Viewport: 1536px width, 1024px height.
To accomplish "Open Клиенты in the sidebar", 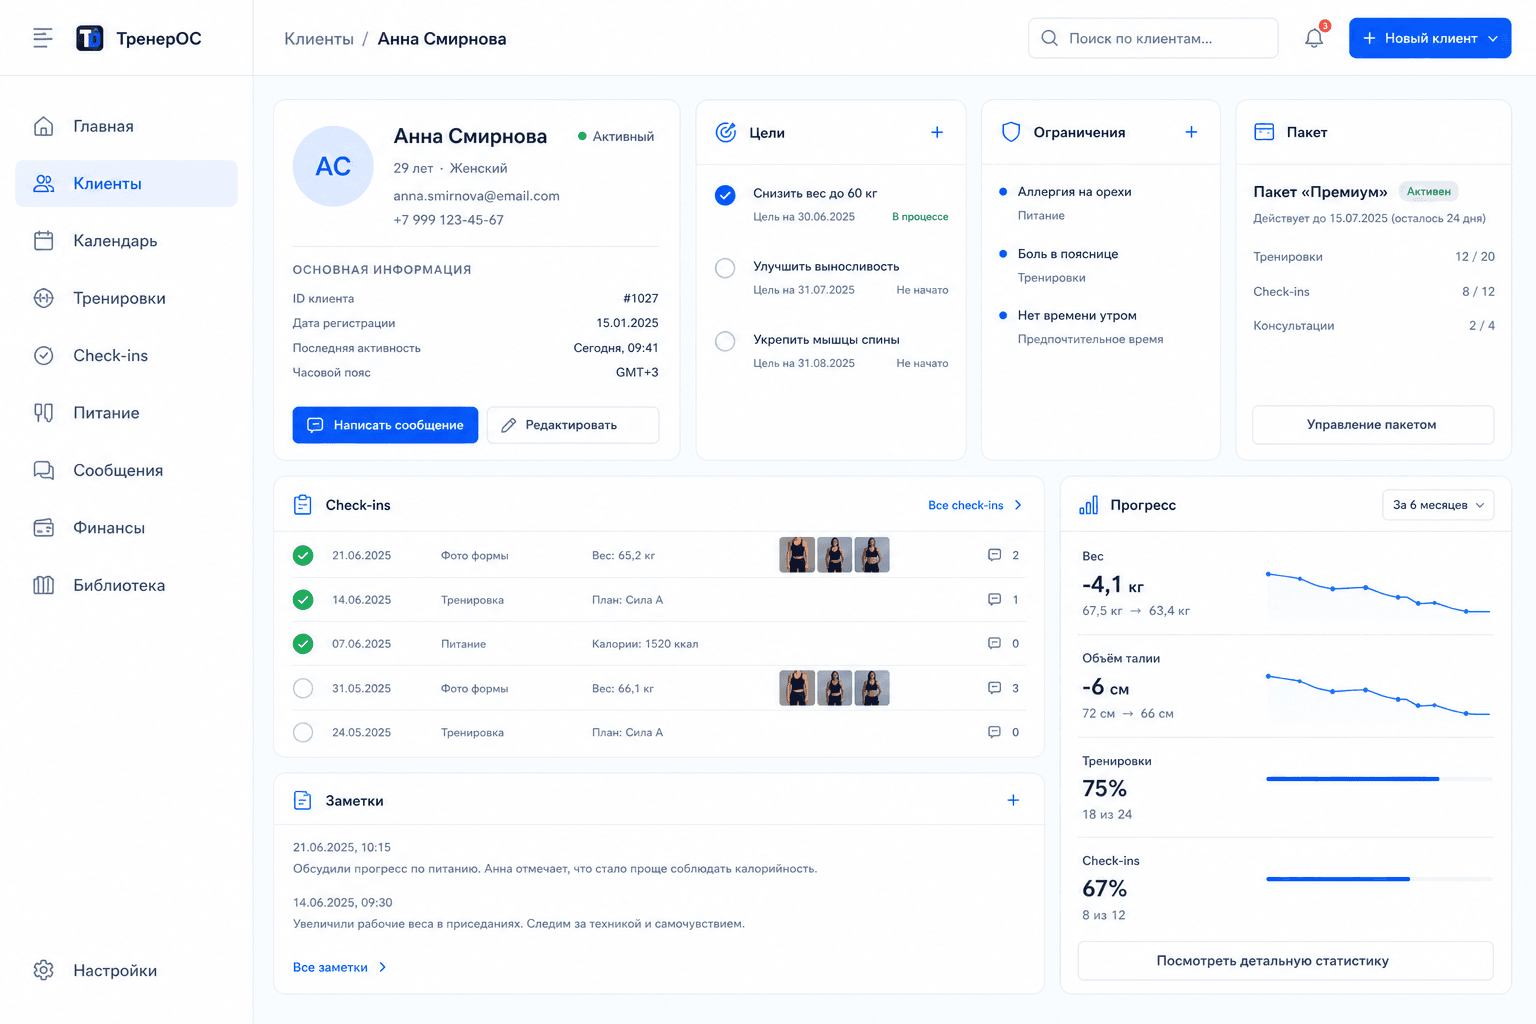I will point(126,183).
